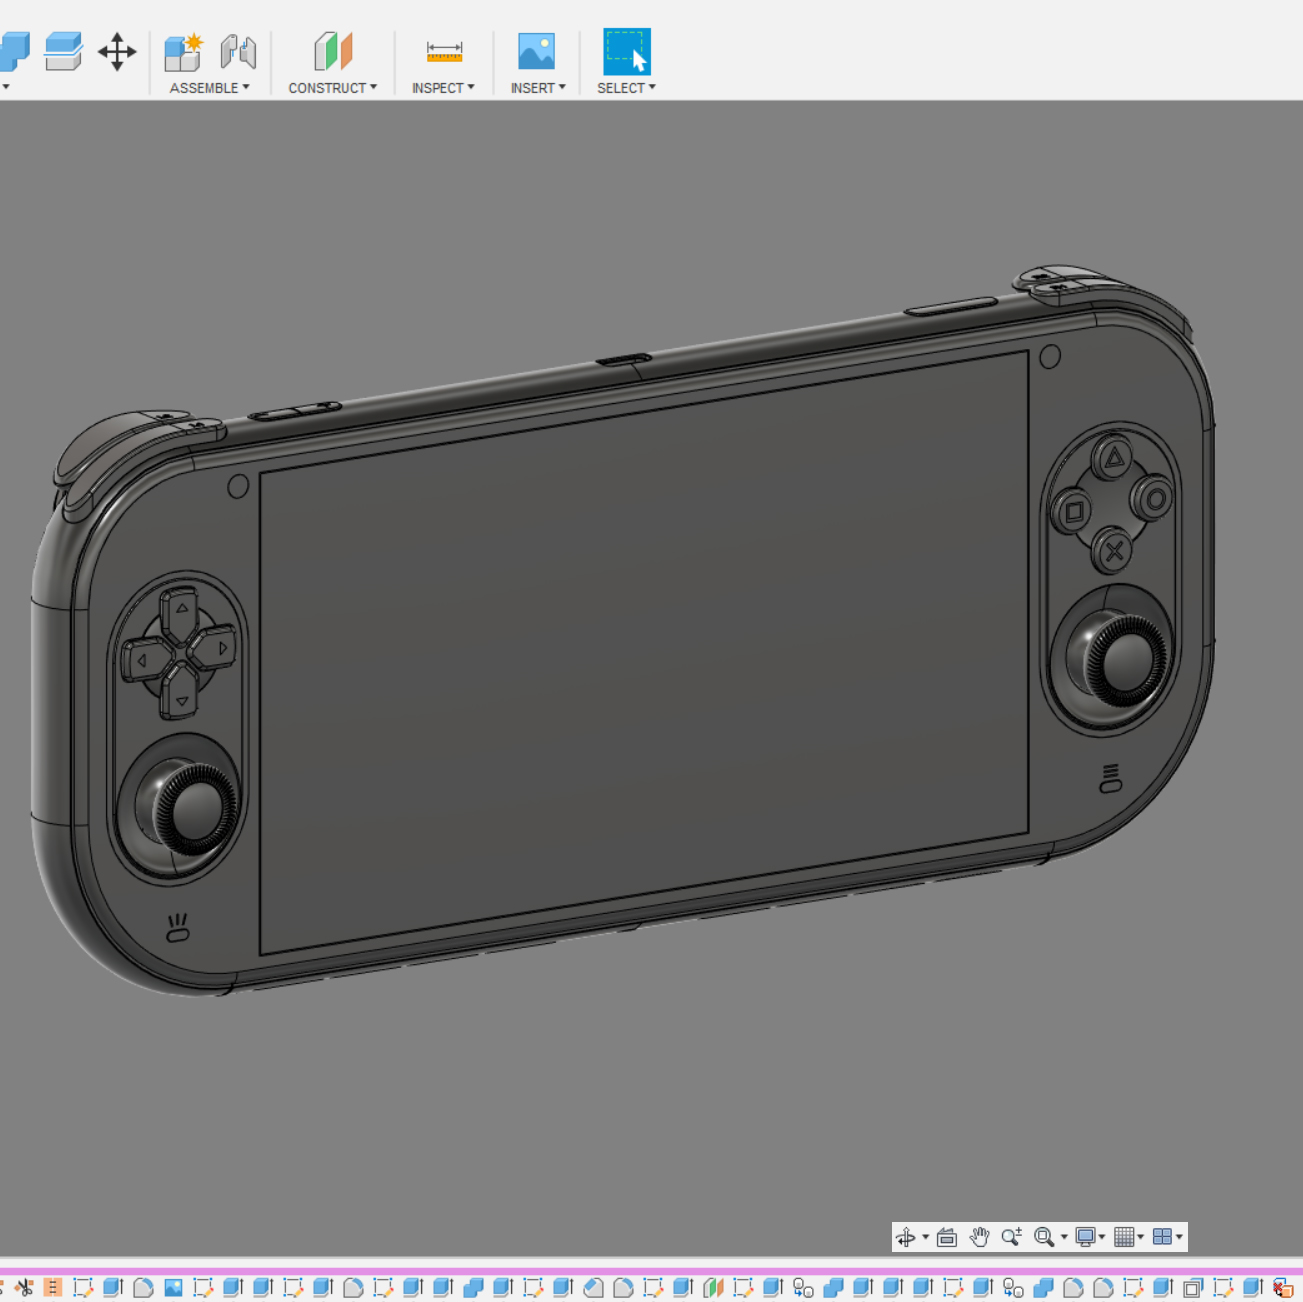Open the ASSEMBLE dropdown menu

pyautogui.click(x=209, y=88)
